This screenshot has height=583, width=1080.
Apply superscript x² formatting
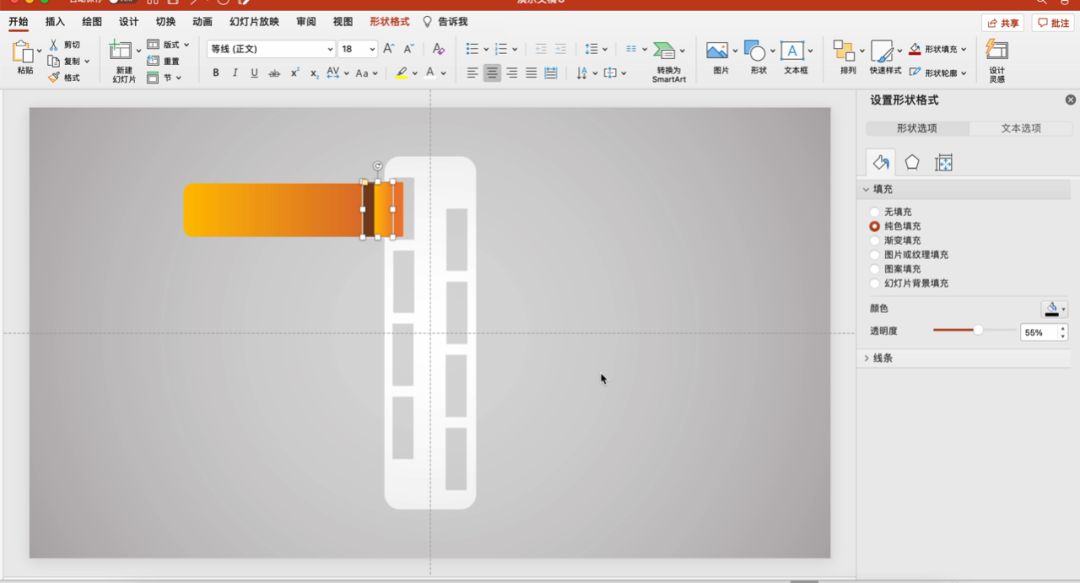click(295, 72)
